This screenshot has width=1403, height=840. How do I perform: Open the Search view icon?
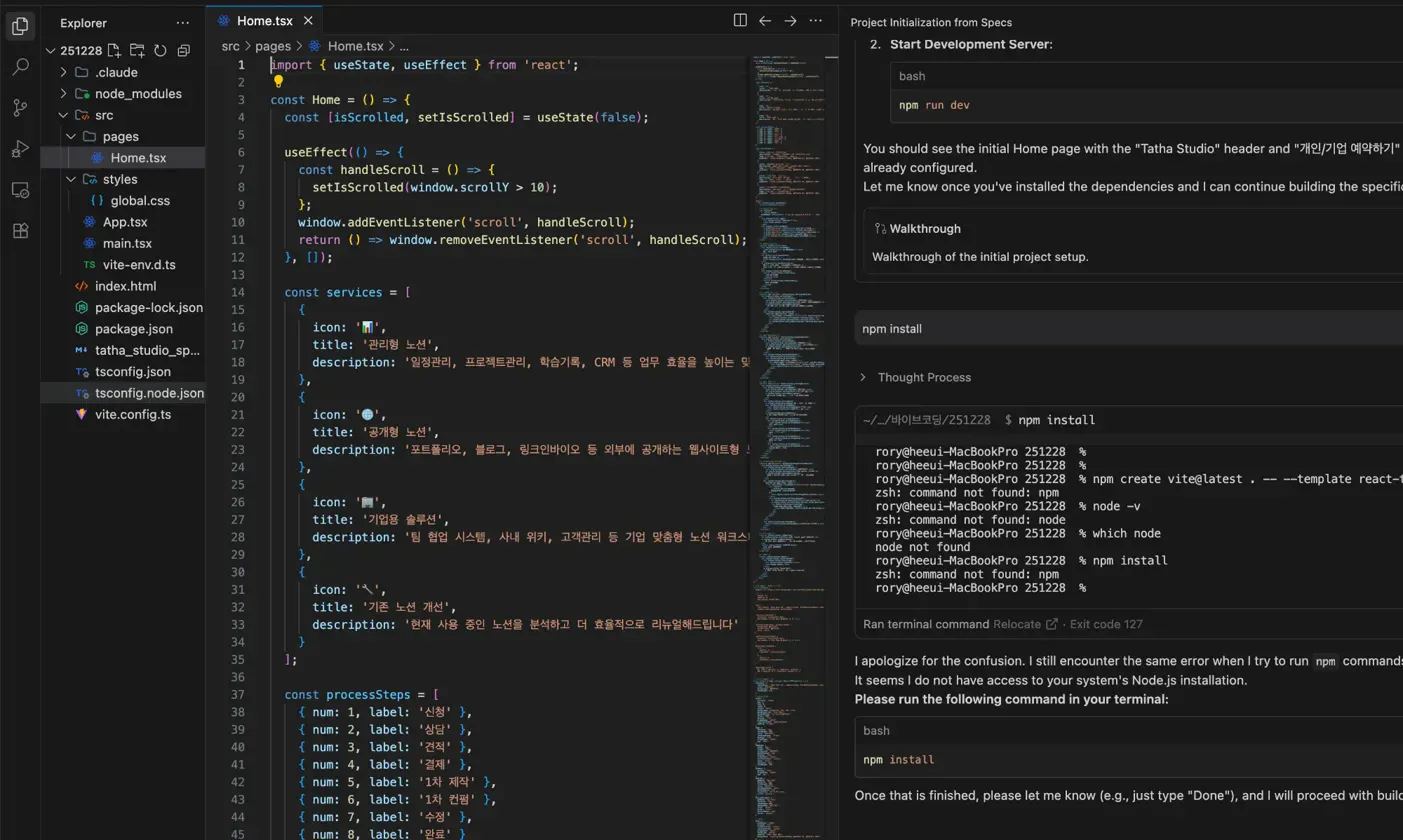pyautogui.click(x=20, y=67)
